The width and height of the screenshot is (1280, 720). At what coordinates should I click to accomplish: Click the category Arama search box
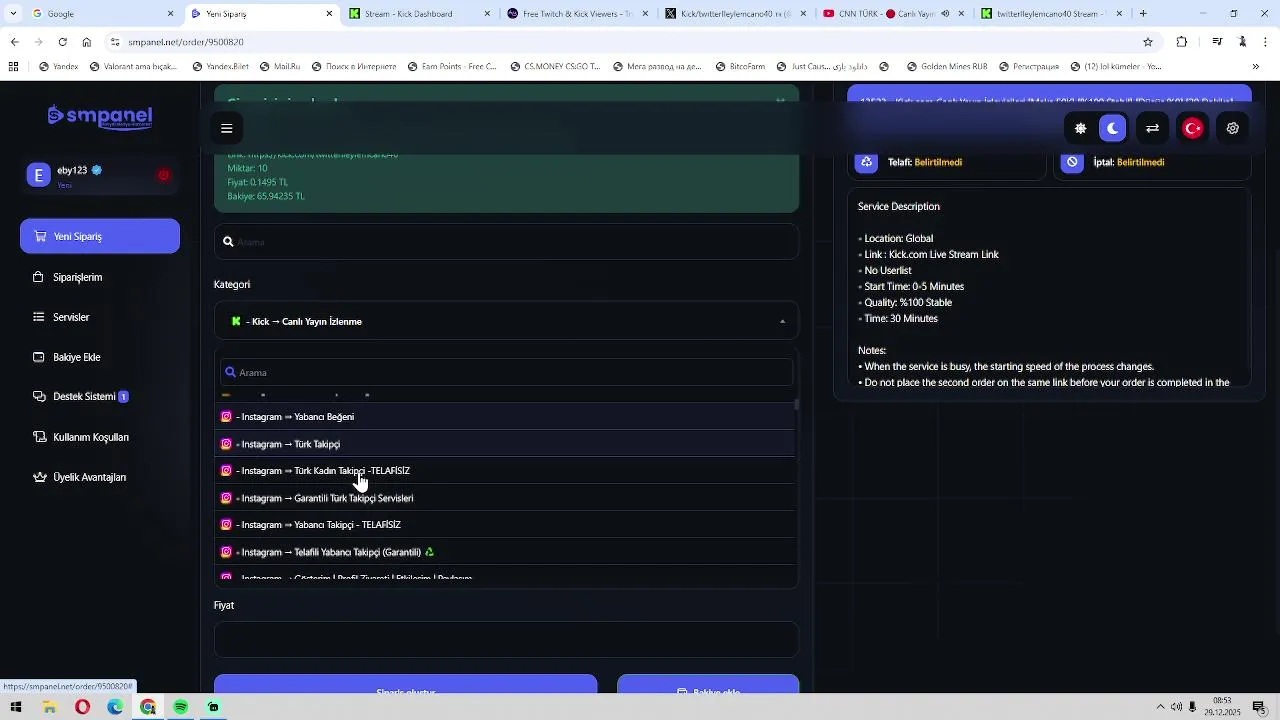(506, 372)
